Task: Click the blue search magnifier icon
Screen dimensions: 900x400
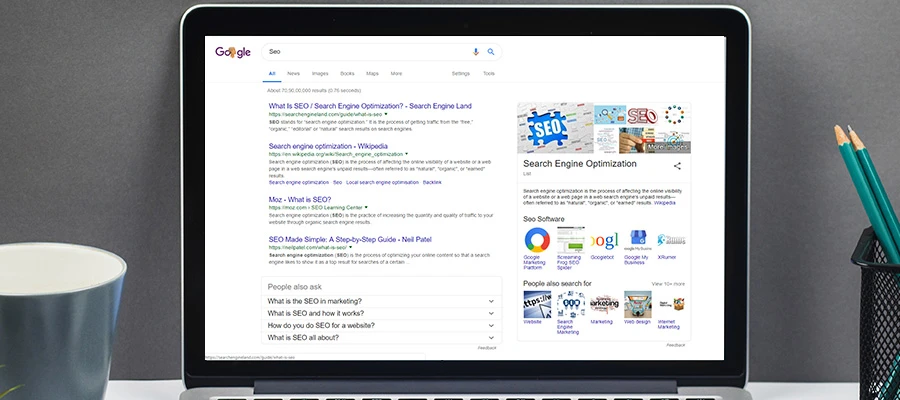Action: pos(491,52)
